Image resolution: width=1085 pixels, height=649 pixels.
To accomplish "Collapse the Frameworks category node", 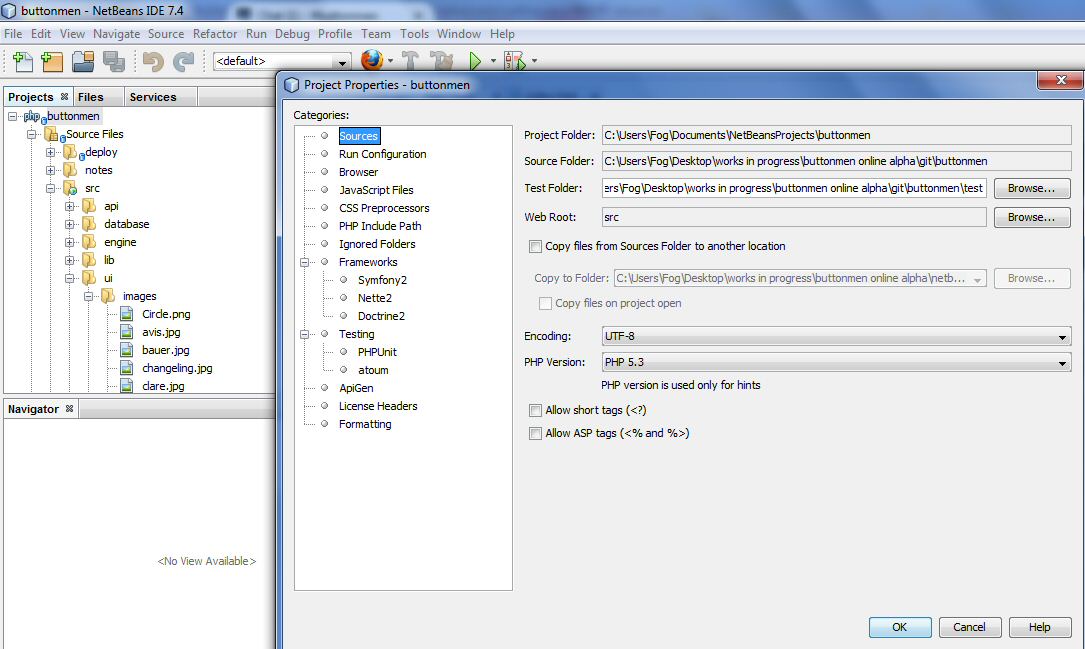I will (304, 262).
